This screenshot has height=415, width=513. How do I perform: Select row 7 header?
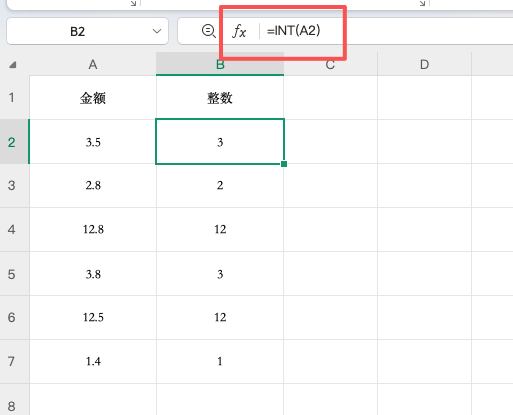tap(15, 361)
